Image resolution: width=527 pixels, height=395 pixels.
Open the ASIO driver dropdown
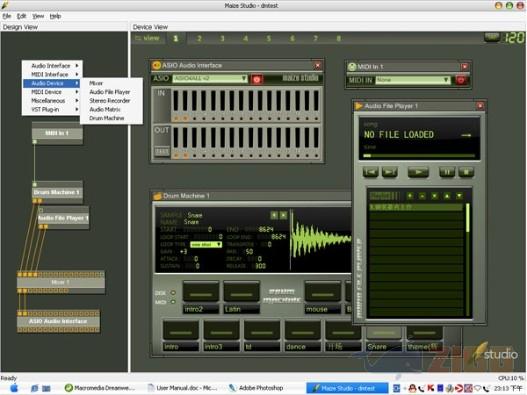point(210,78)
